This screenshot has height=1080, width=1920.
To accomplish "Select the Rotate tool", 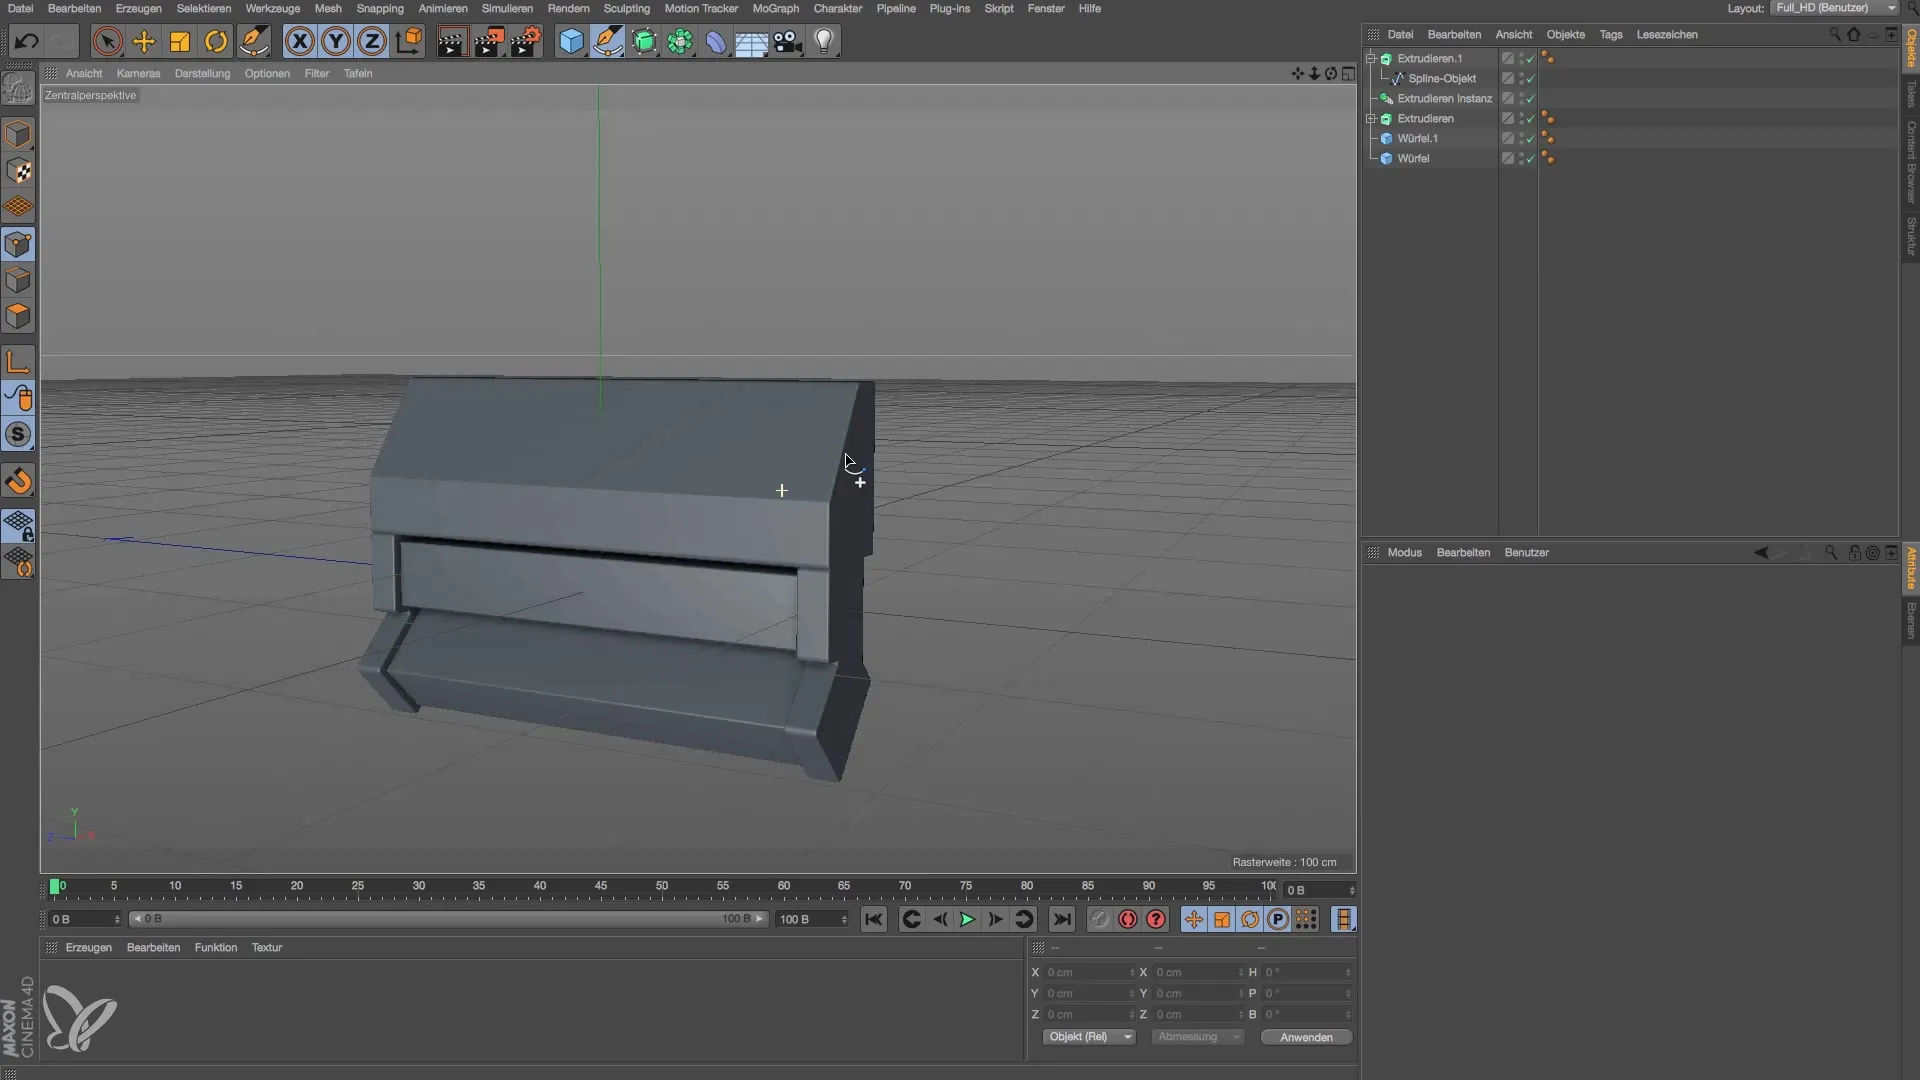I will (216, 41).
